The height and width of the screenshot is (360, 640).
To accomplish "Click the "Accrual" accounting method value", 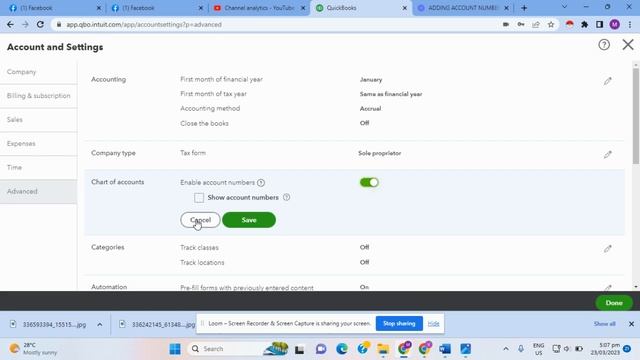I will (x=370, y=109).
